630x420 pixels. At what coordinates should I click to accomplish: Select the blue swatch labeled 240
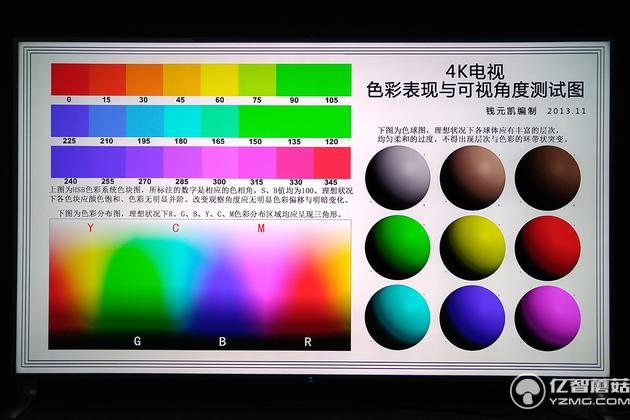pyautogui.click(x=69, y=163)
